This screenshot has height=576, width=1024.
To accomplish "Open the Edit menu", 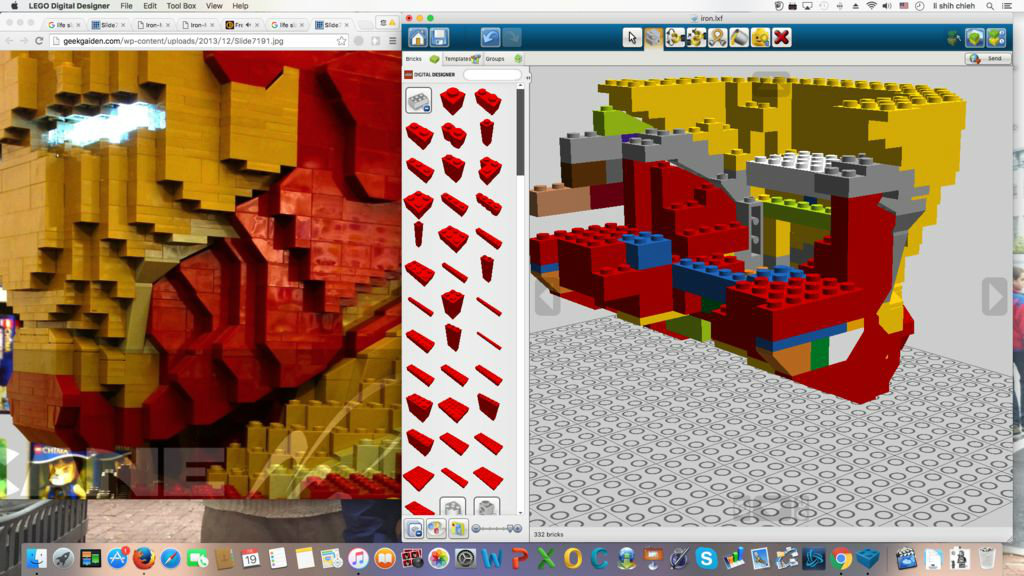I will click(x=150, y=6).
